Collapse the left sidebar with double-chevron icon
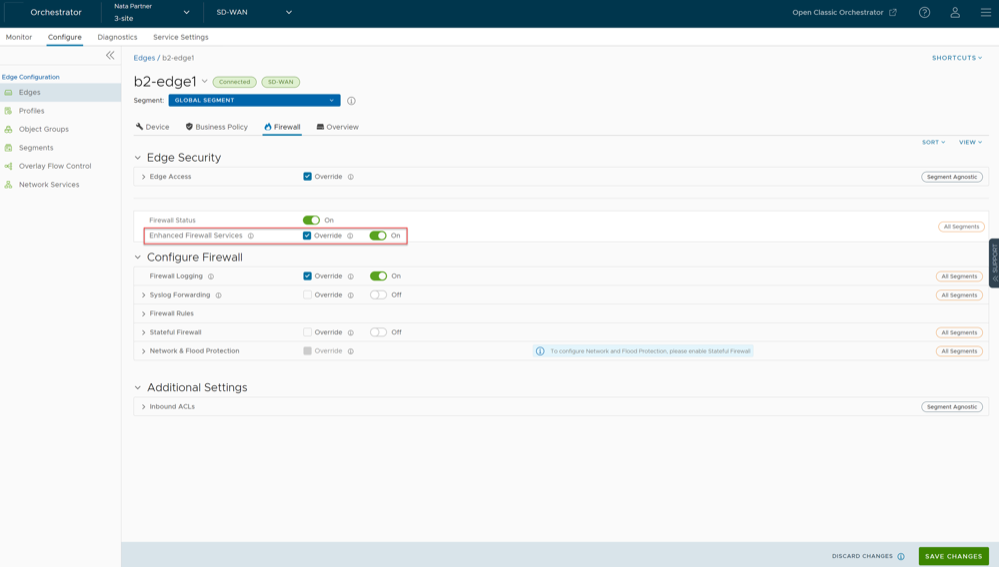The height and width of the screenshot is (567, 999). 110,56
